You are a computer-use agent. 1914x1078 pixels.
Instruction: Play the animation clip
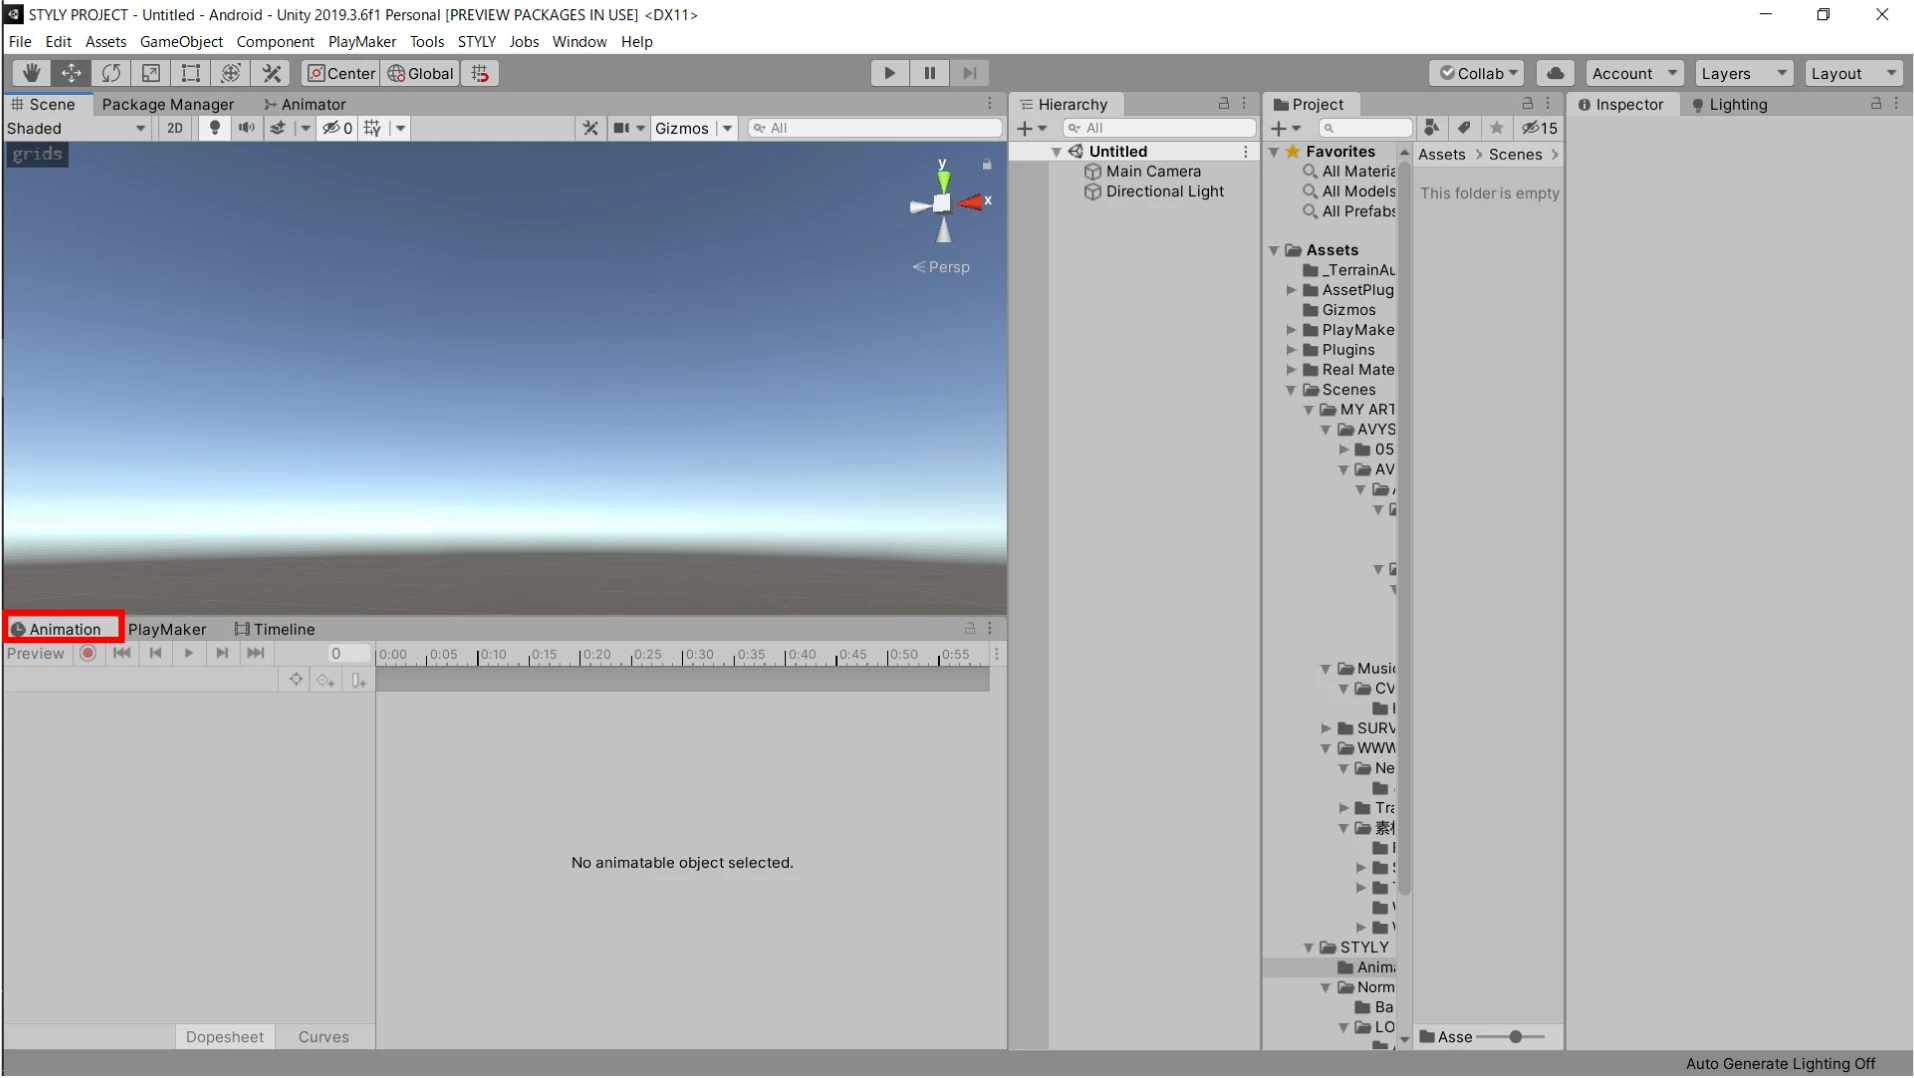coord(189,654)
